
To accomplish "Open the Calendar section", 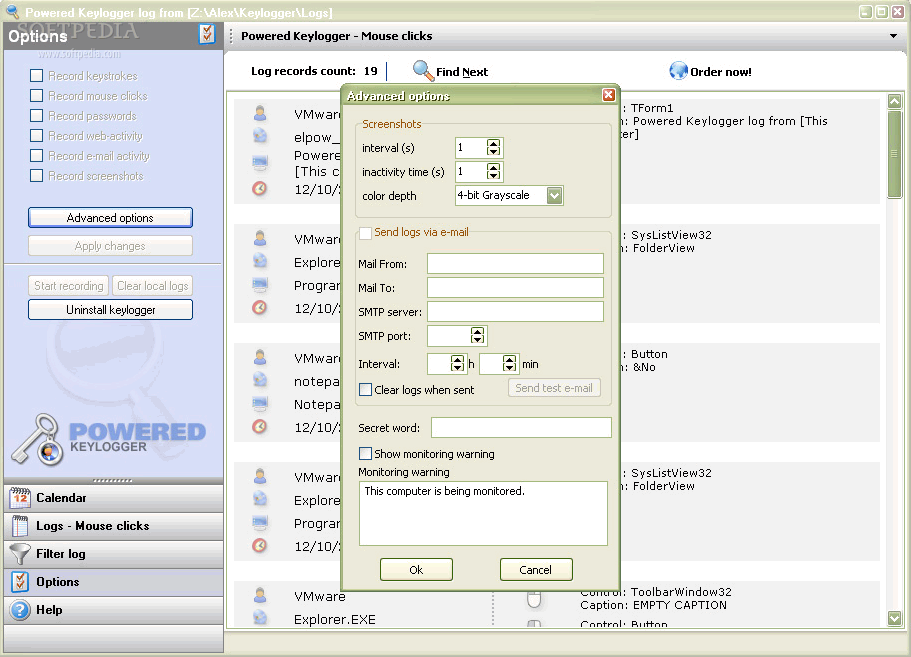I will click(113, 498).
